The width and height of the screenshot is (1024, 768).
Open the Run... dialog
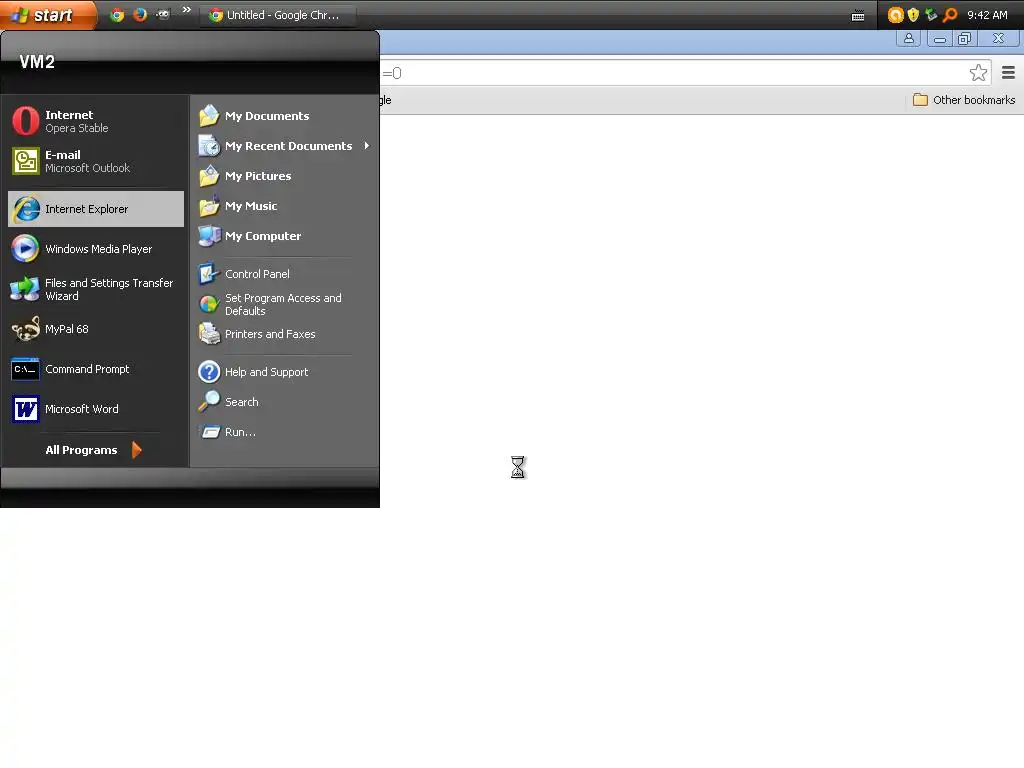(x=285, y=432)
